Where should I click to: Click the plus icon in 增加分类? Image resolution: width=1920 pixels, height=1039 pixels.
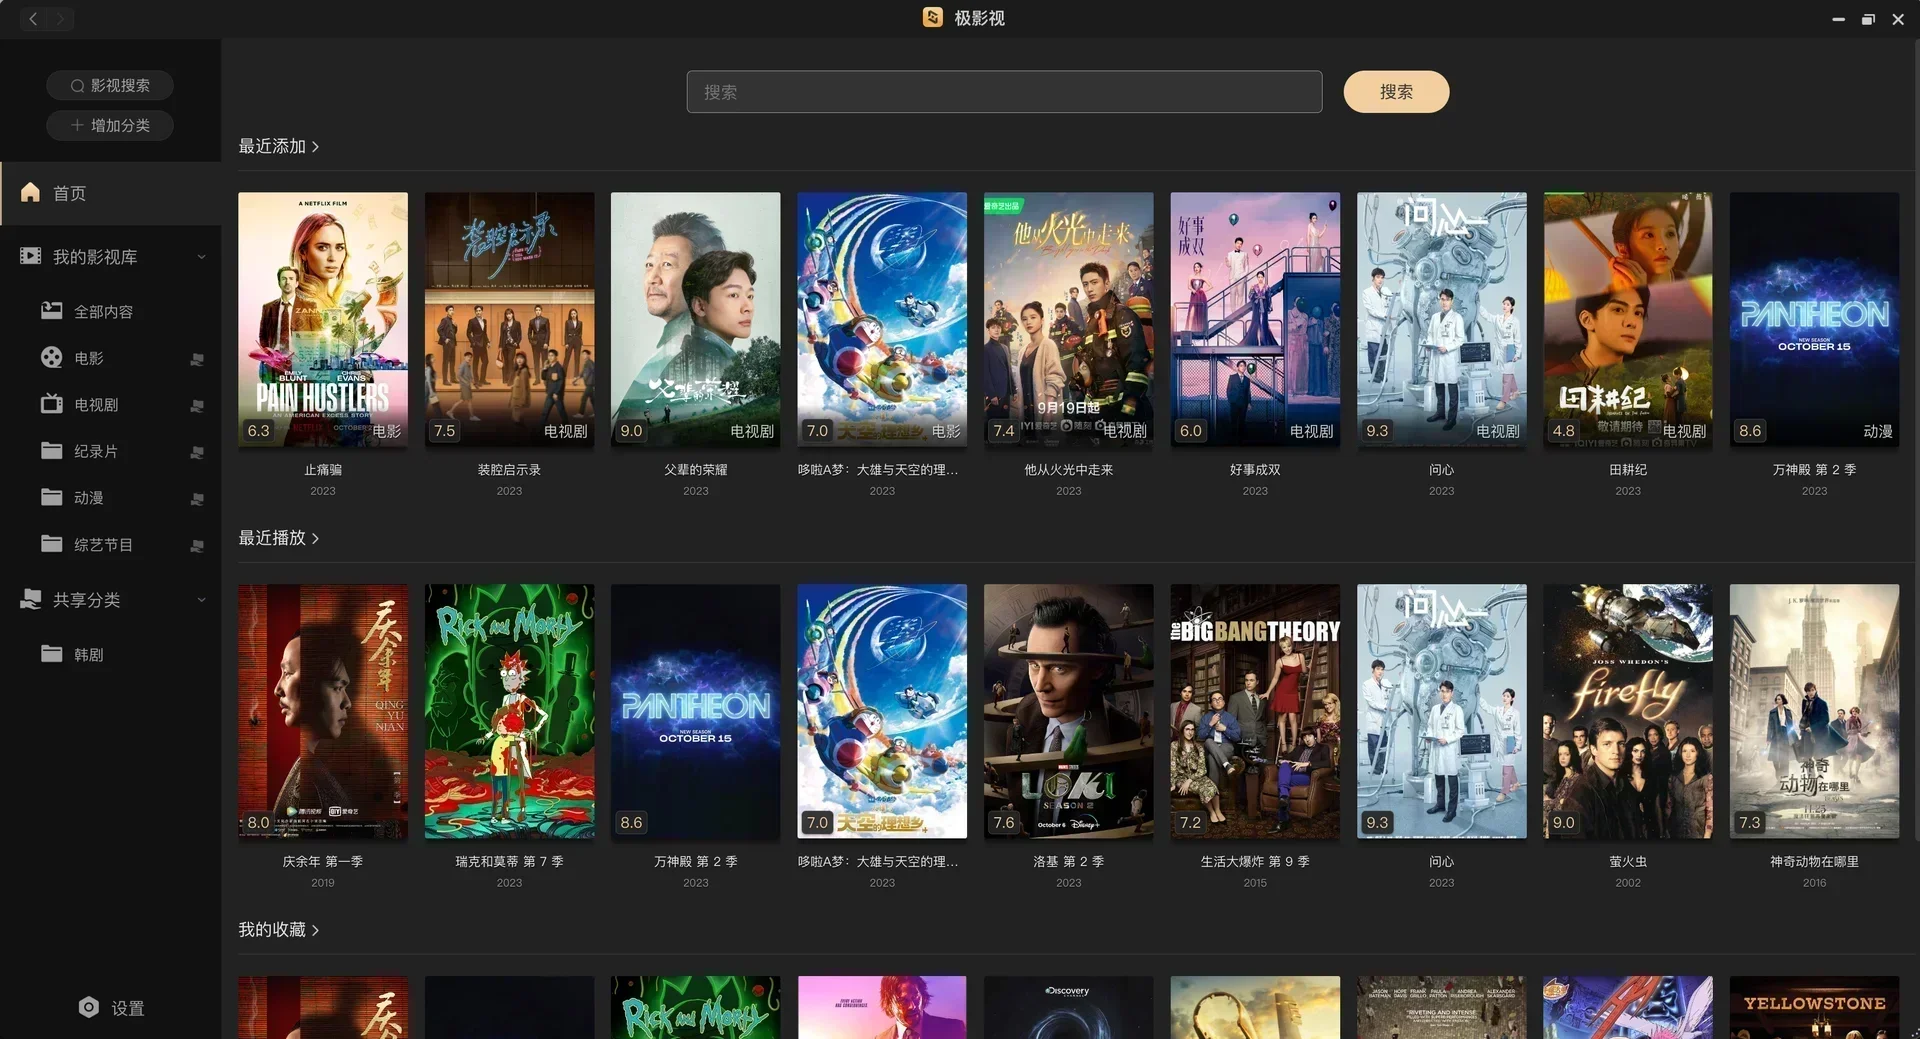(77, 125)
